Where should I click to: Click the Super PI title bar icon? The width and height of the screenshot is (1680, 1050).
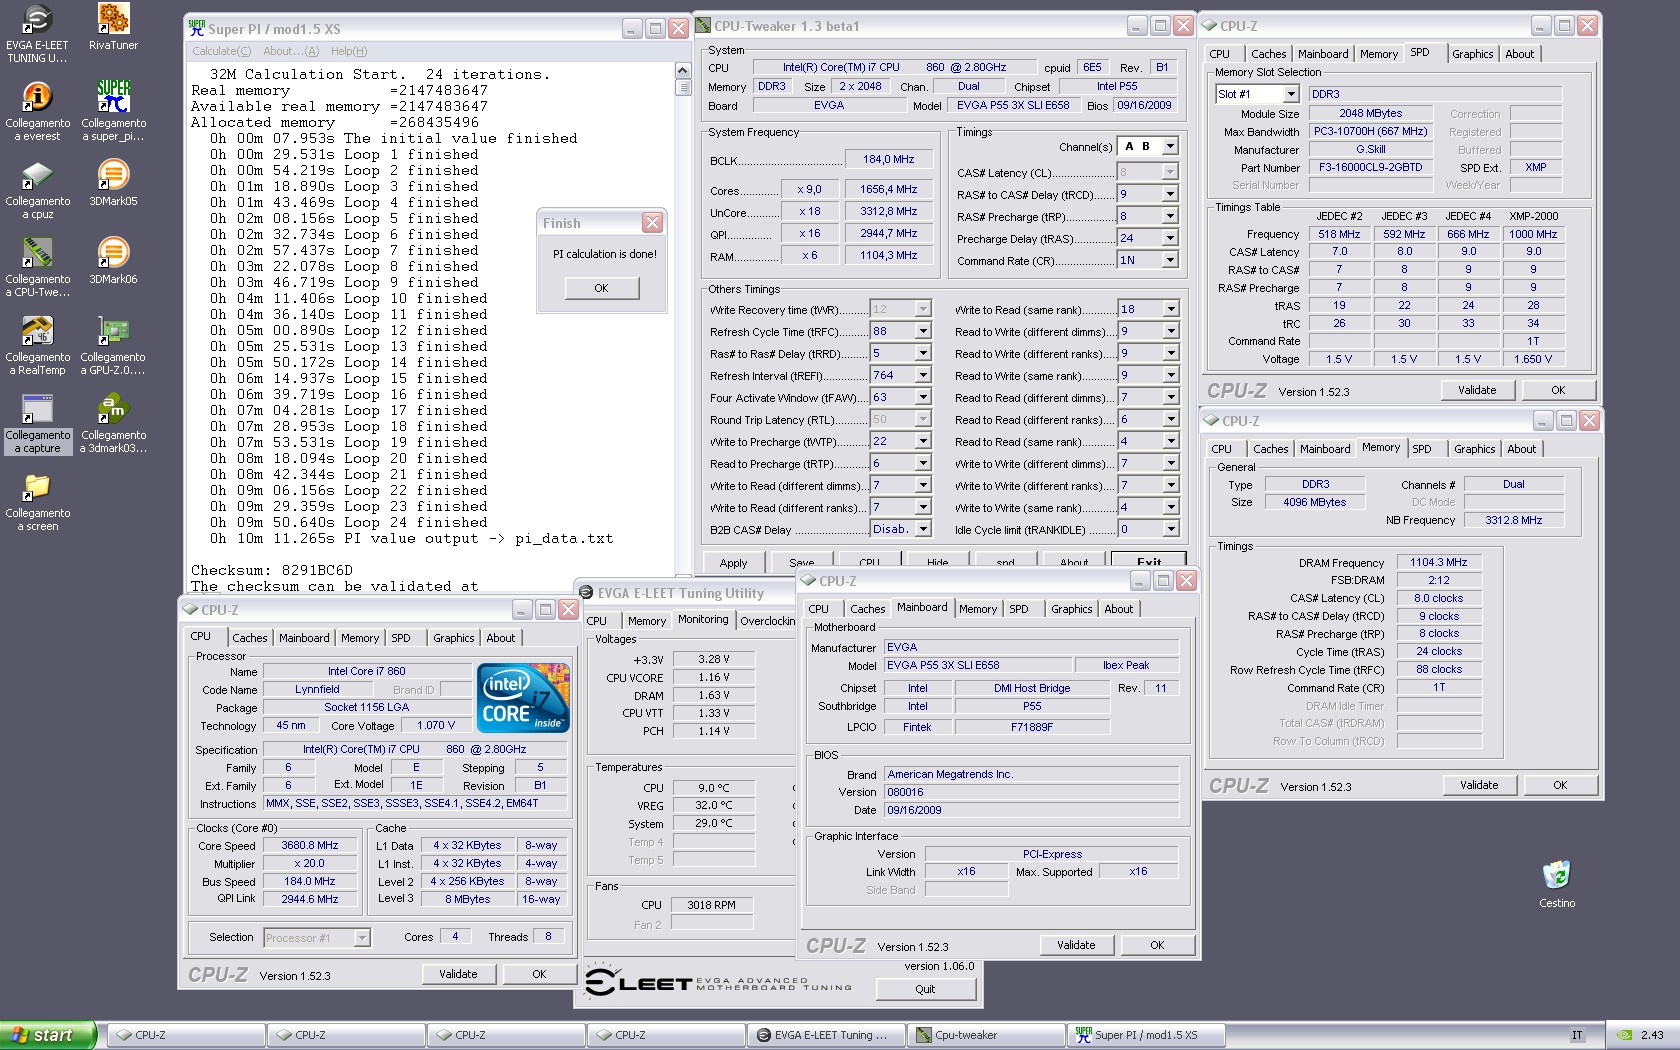tap(197, 28)
